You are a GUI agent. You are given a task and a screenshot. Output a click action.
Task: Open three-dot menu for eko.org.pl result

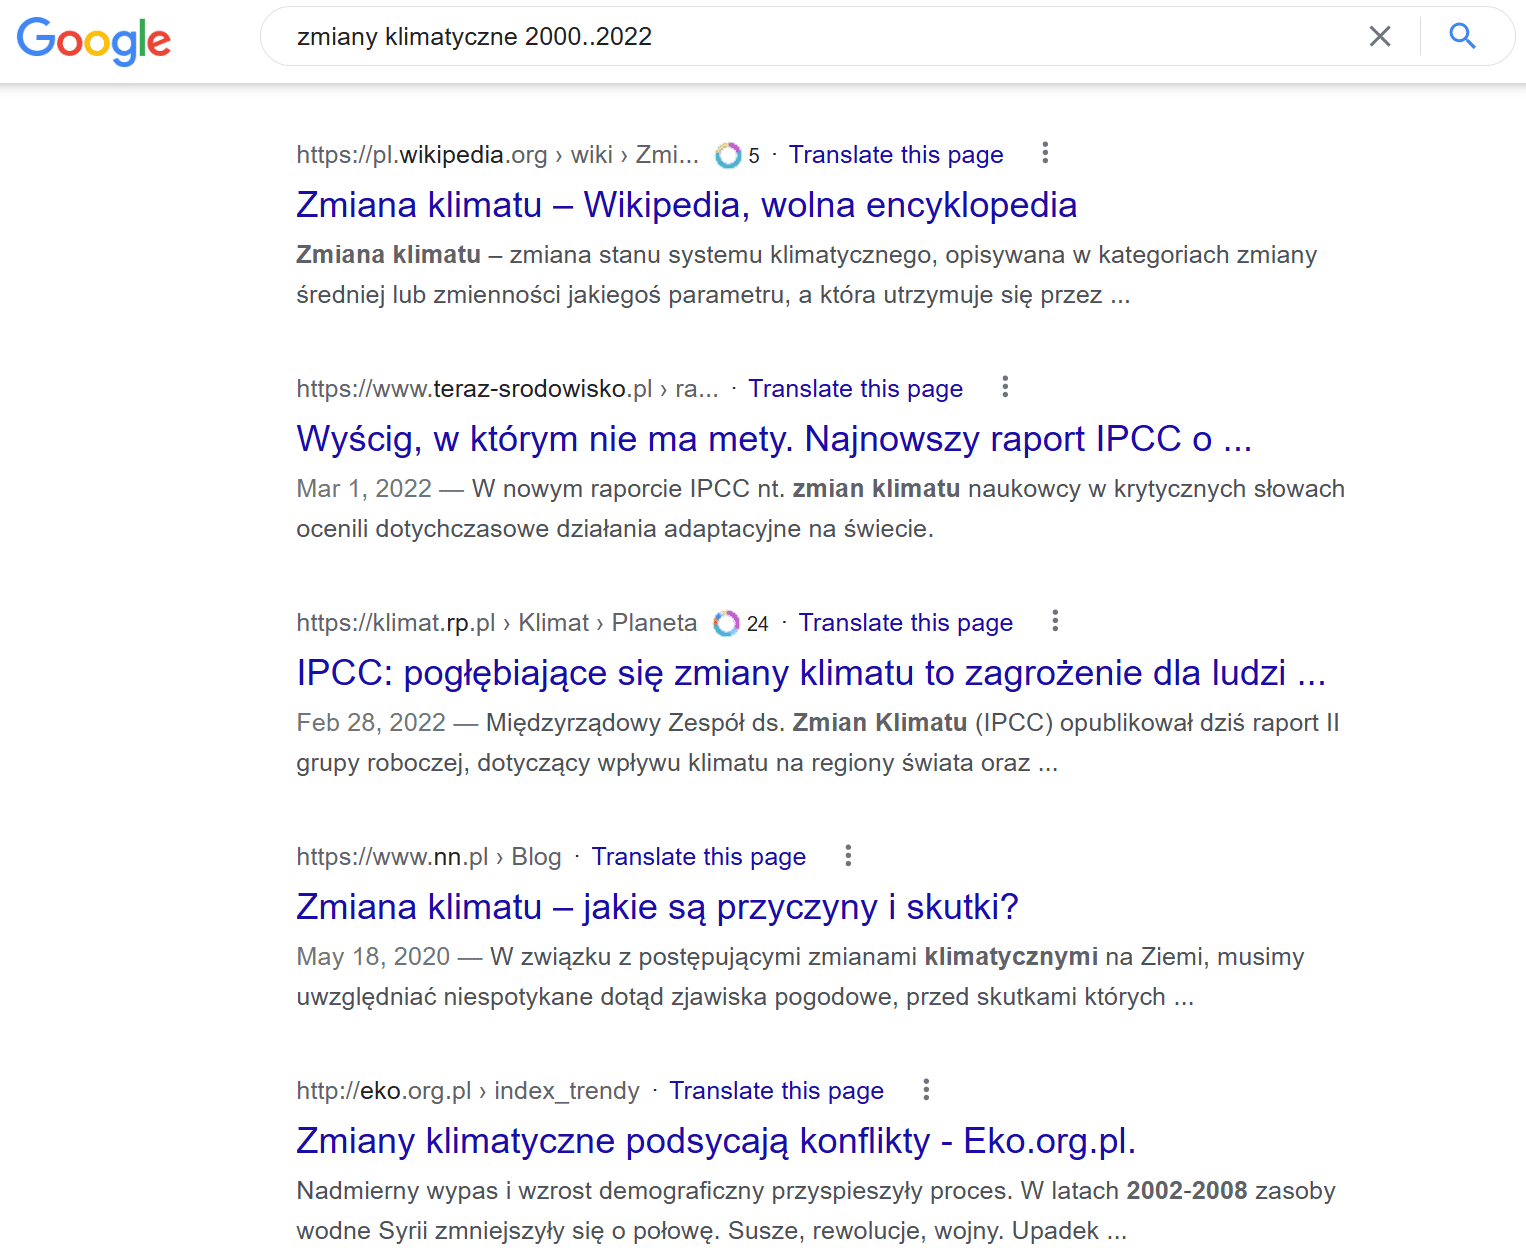pos(926,1089)
